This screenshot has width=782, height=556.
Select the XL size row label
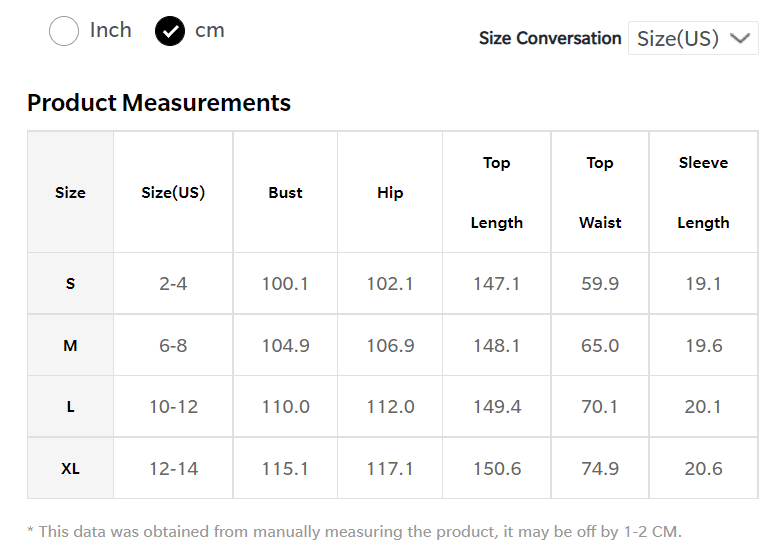click(x=70, y=469)
